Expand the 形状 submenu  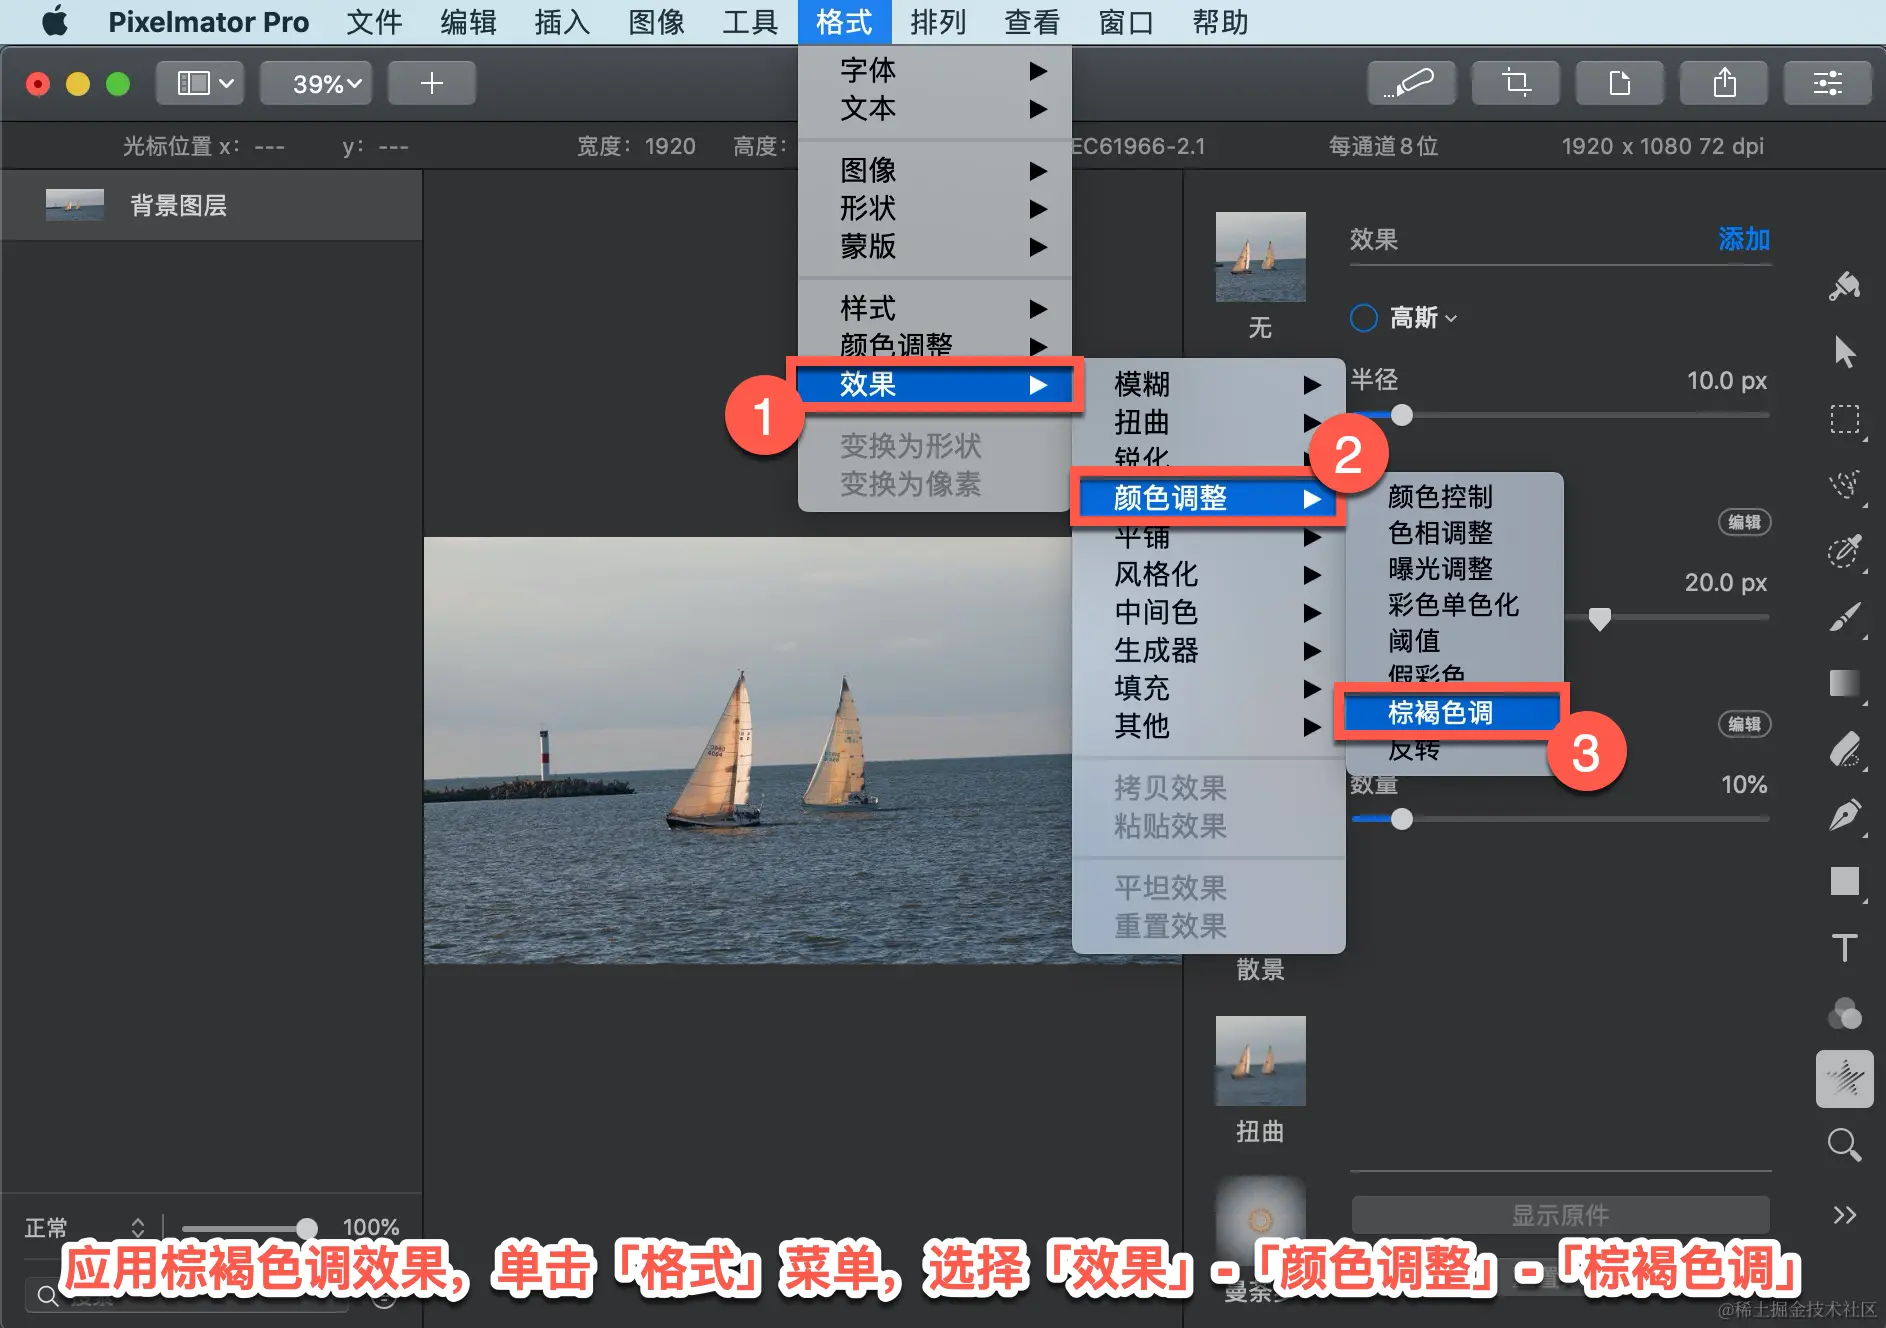point(935,208)
